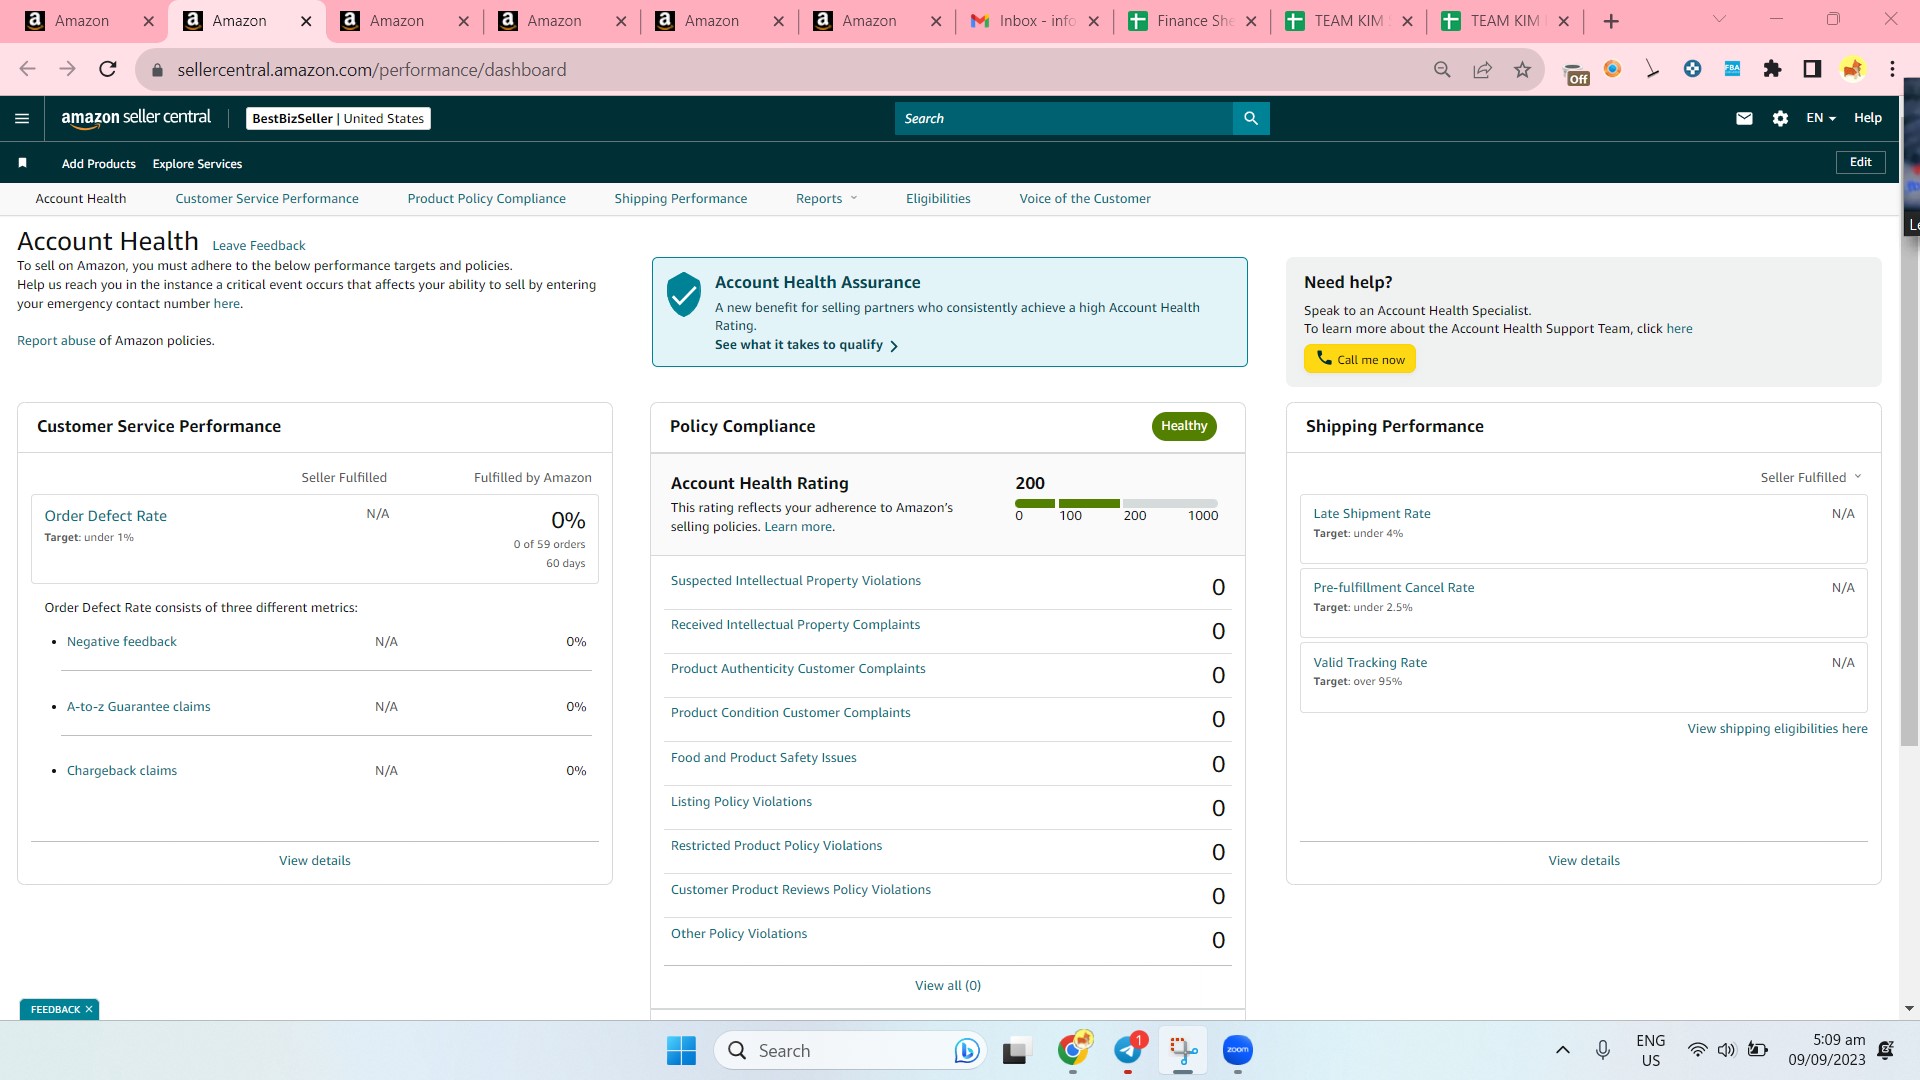Click the A-to-z Guarantee claims link
1920x1080 pixels.
[139, 706]
